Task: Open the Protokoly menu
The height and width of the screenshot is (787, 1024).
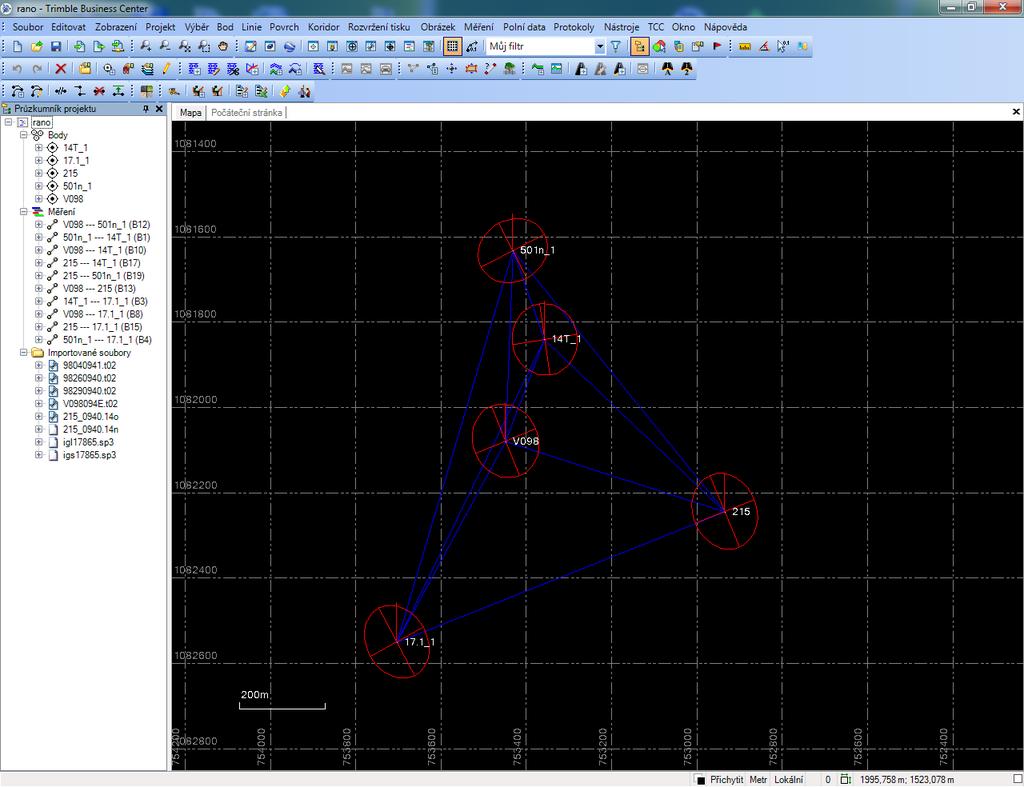Action: pos(573,27)
